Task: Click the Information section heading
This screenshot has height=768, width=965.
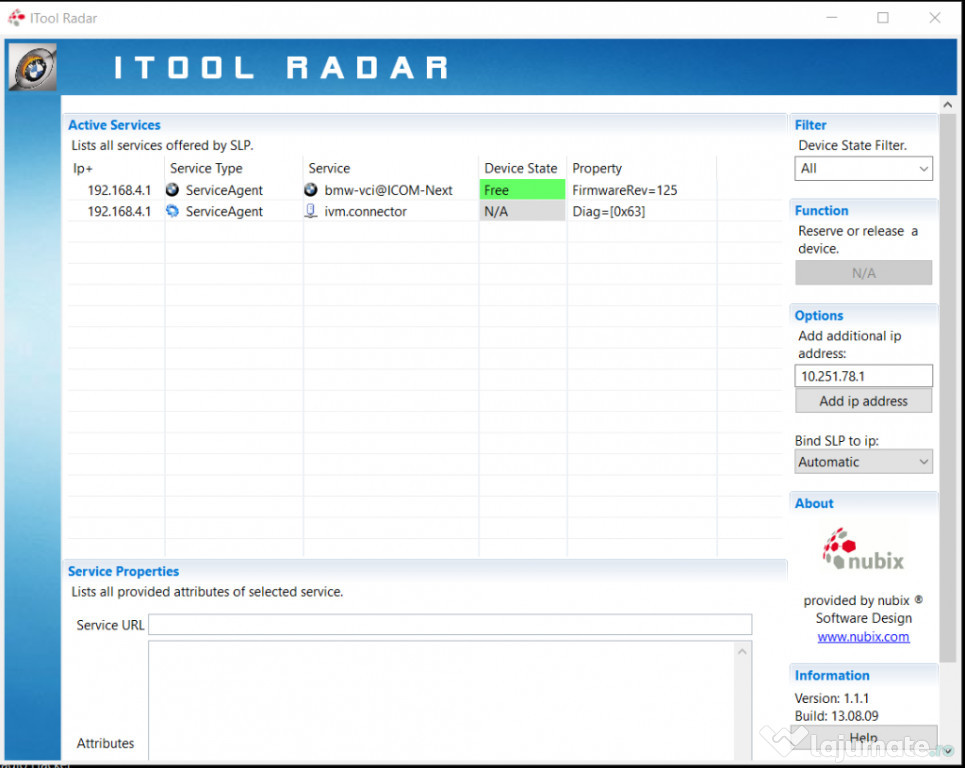Action: click(x=831, y=675)
